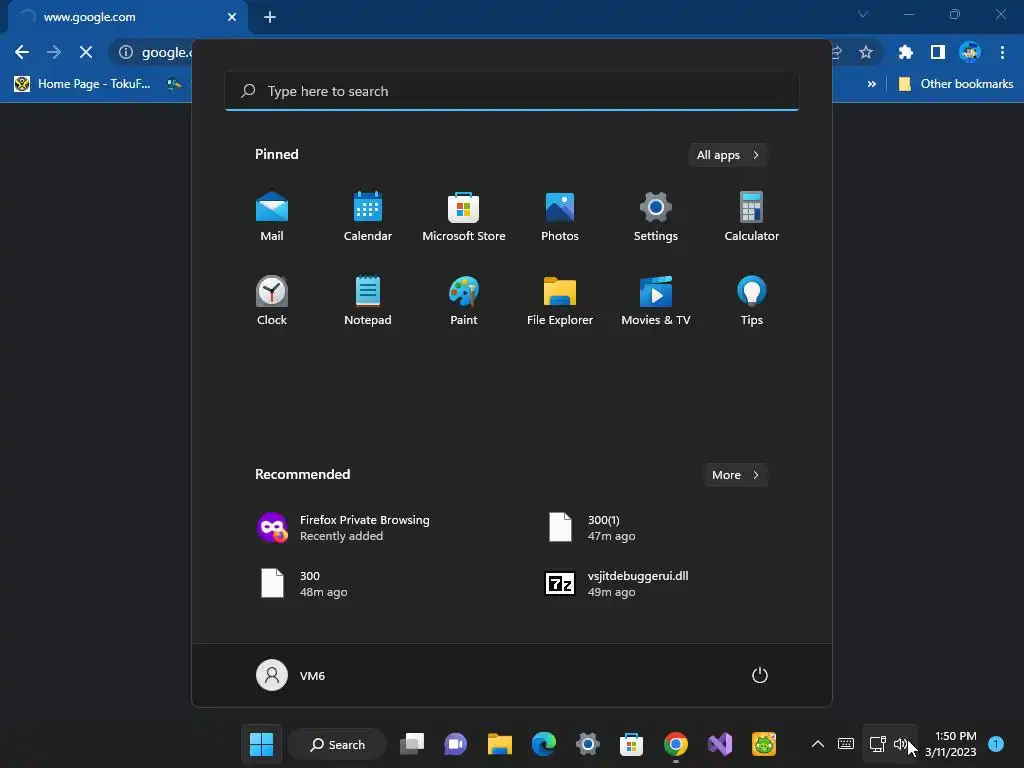
Task: Open the Mail pinned app
Action: (272, 216)
